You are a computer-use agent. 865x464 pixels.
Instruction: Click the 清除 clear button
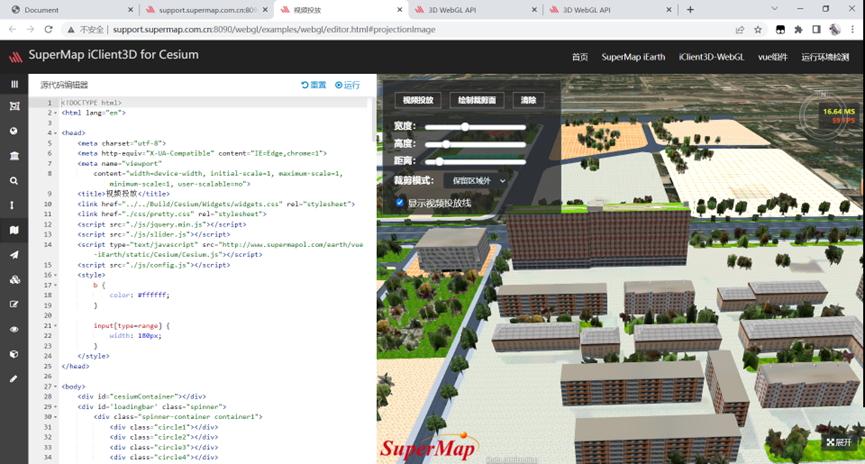(x=528, y=100)
